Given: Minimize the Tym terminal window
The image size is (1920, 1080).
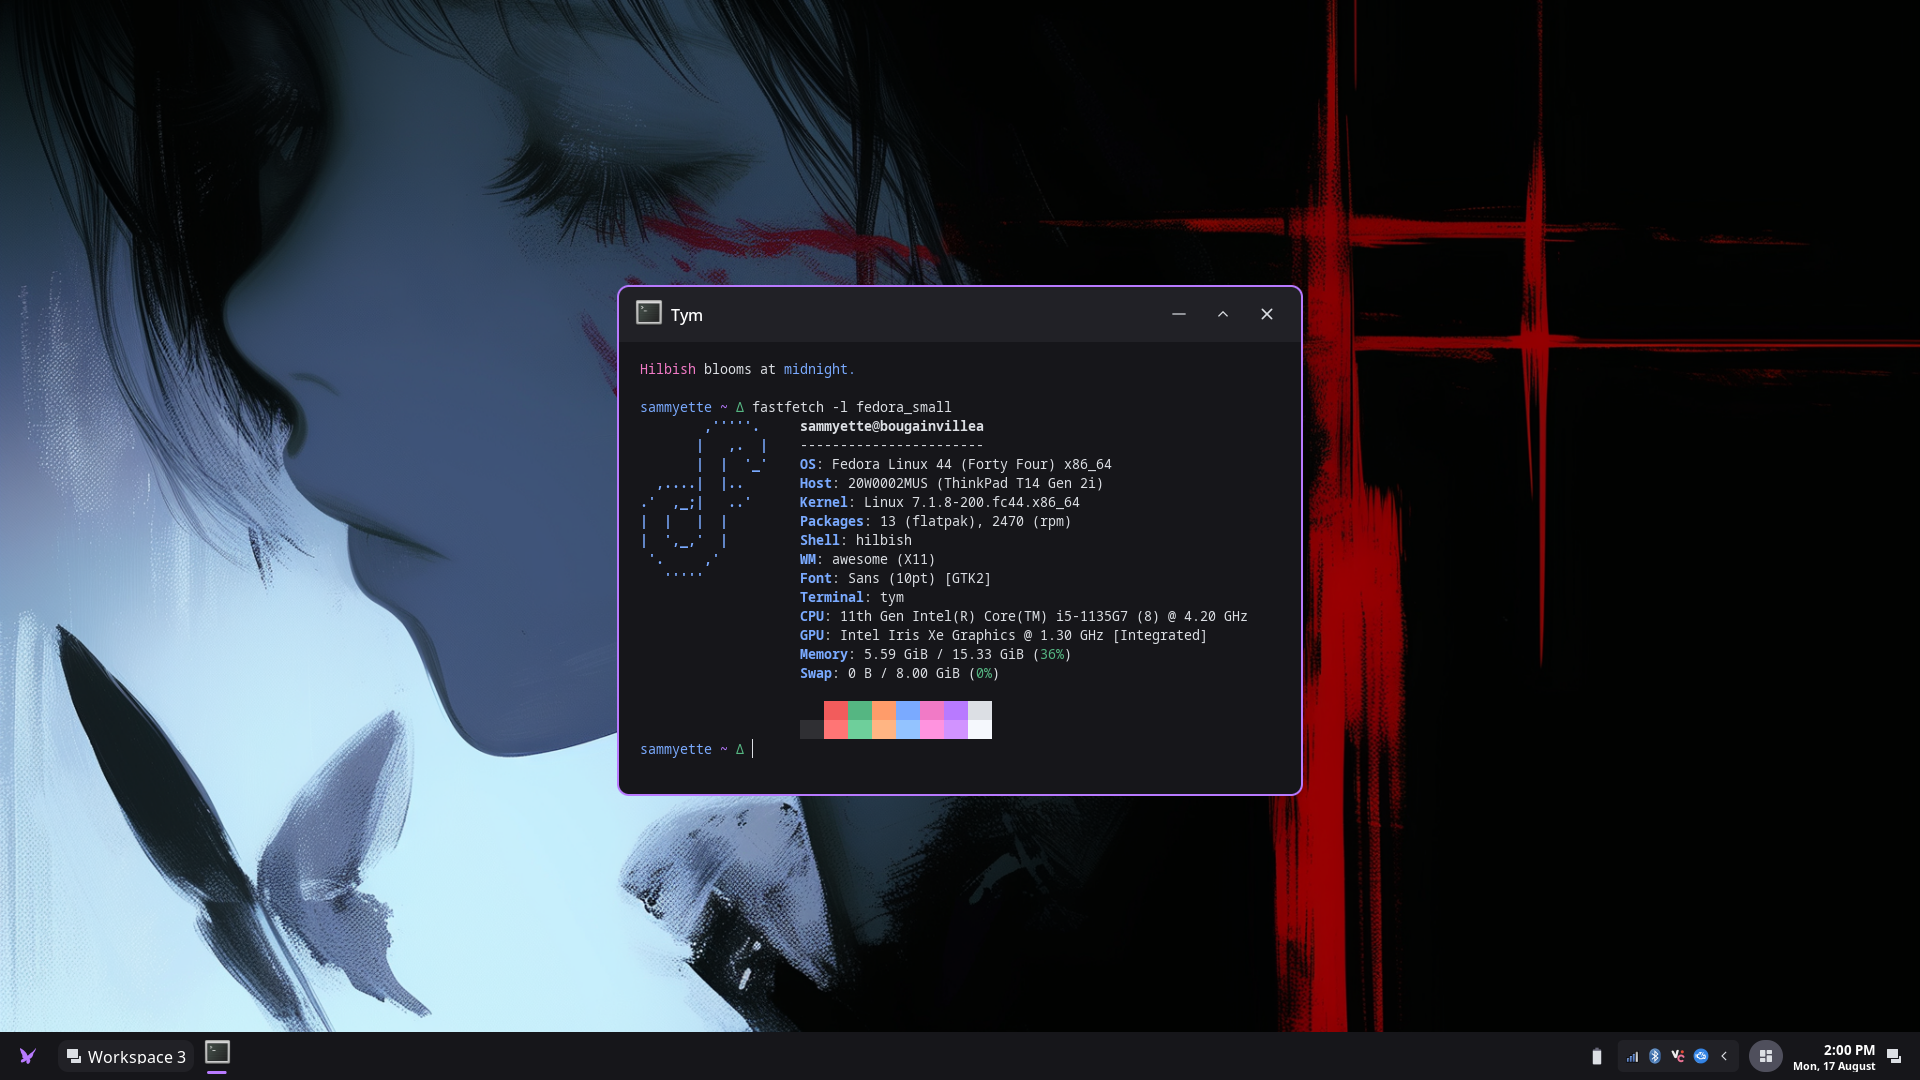Looking at the screenshot, I should click(x=1179, y=314).
